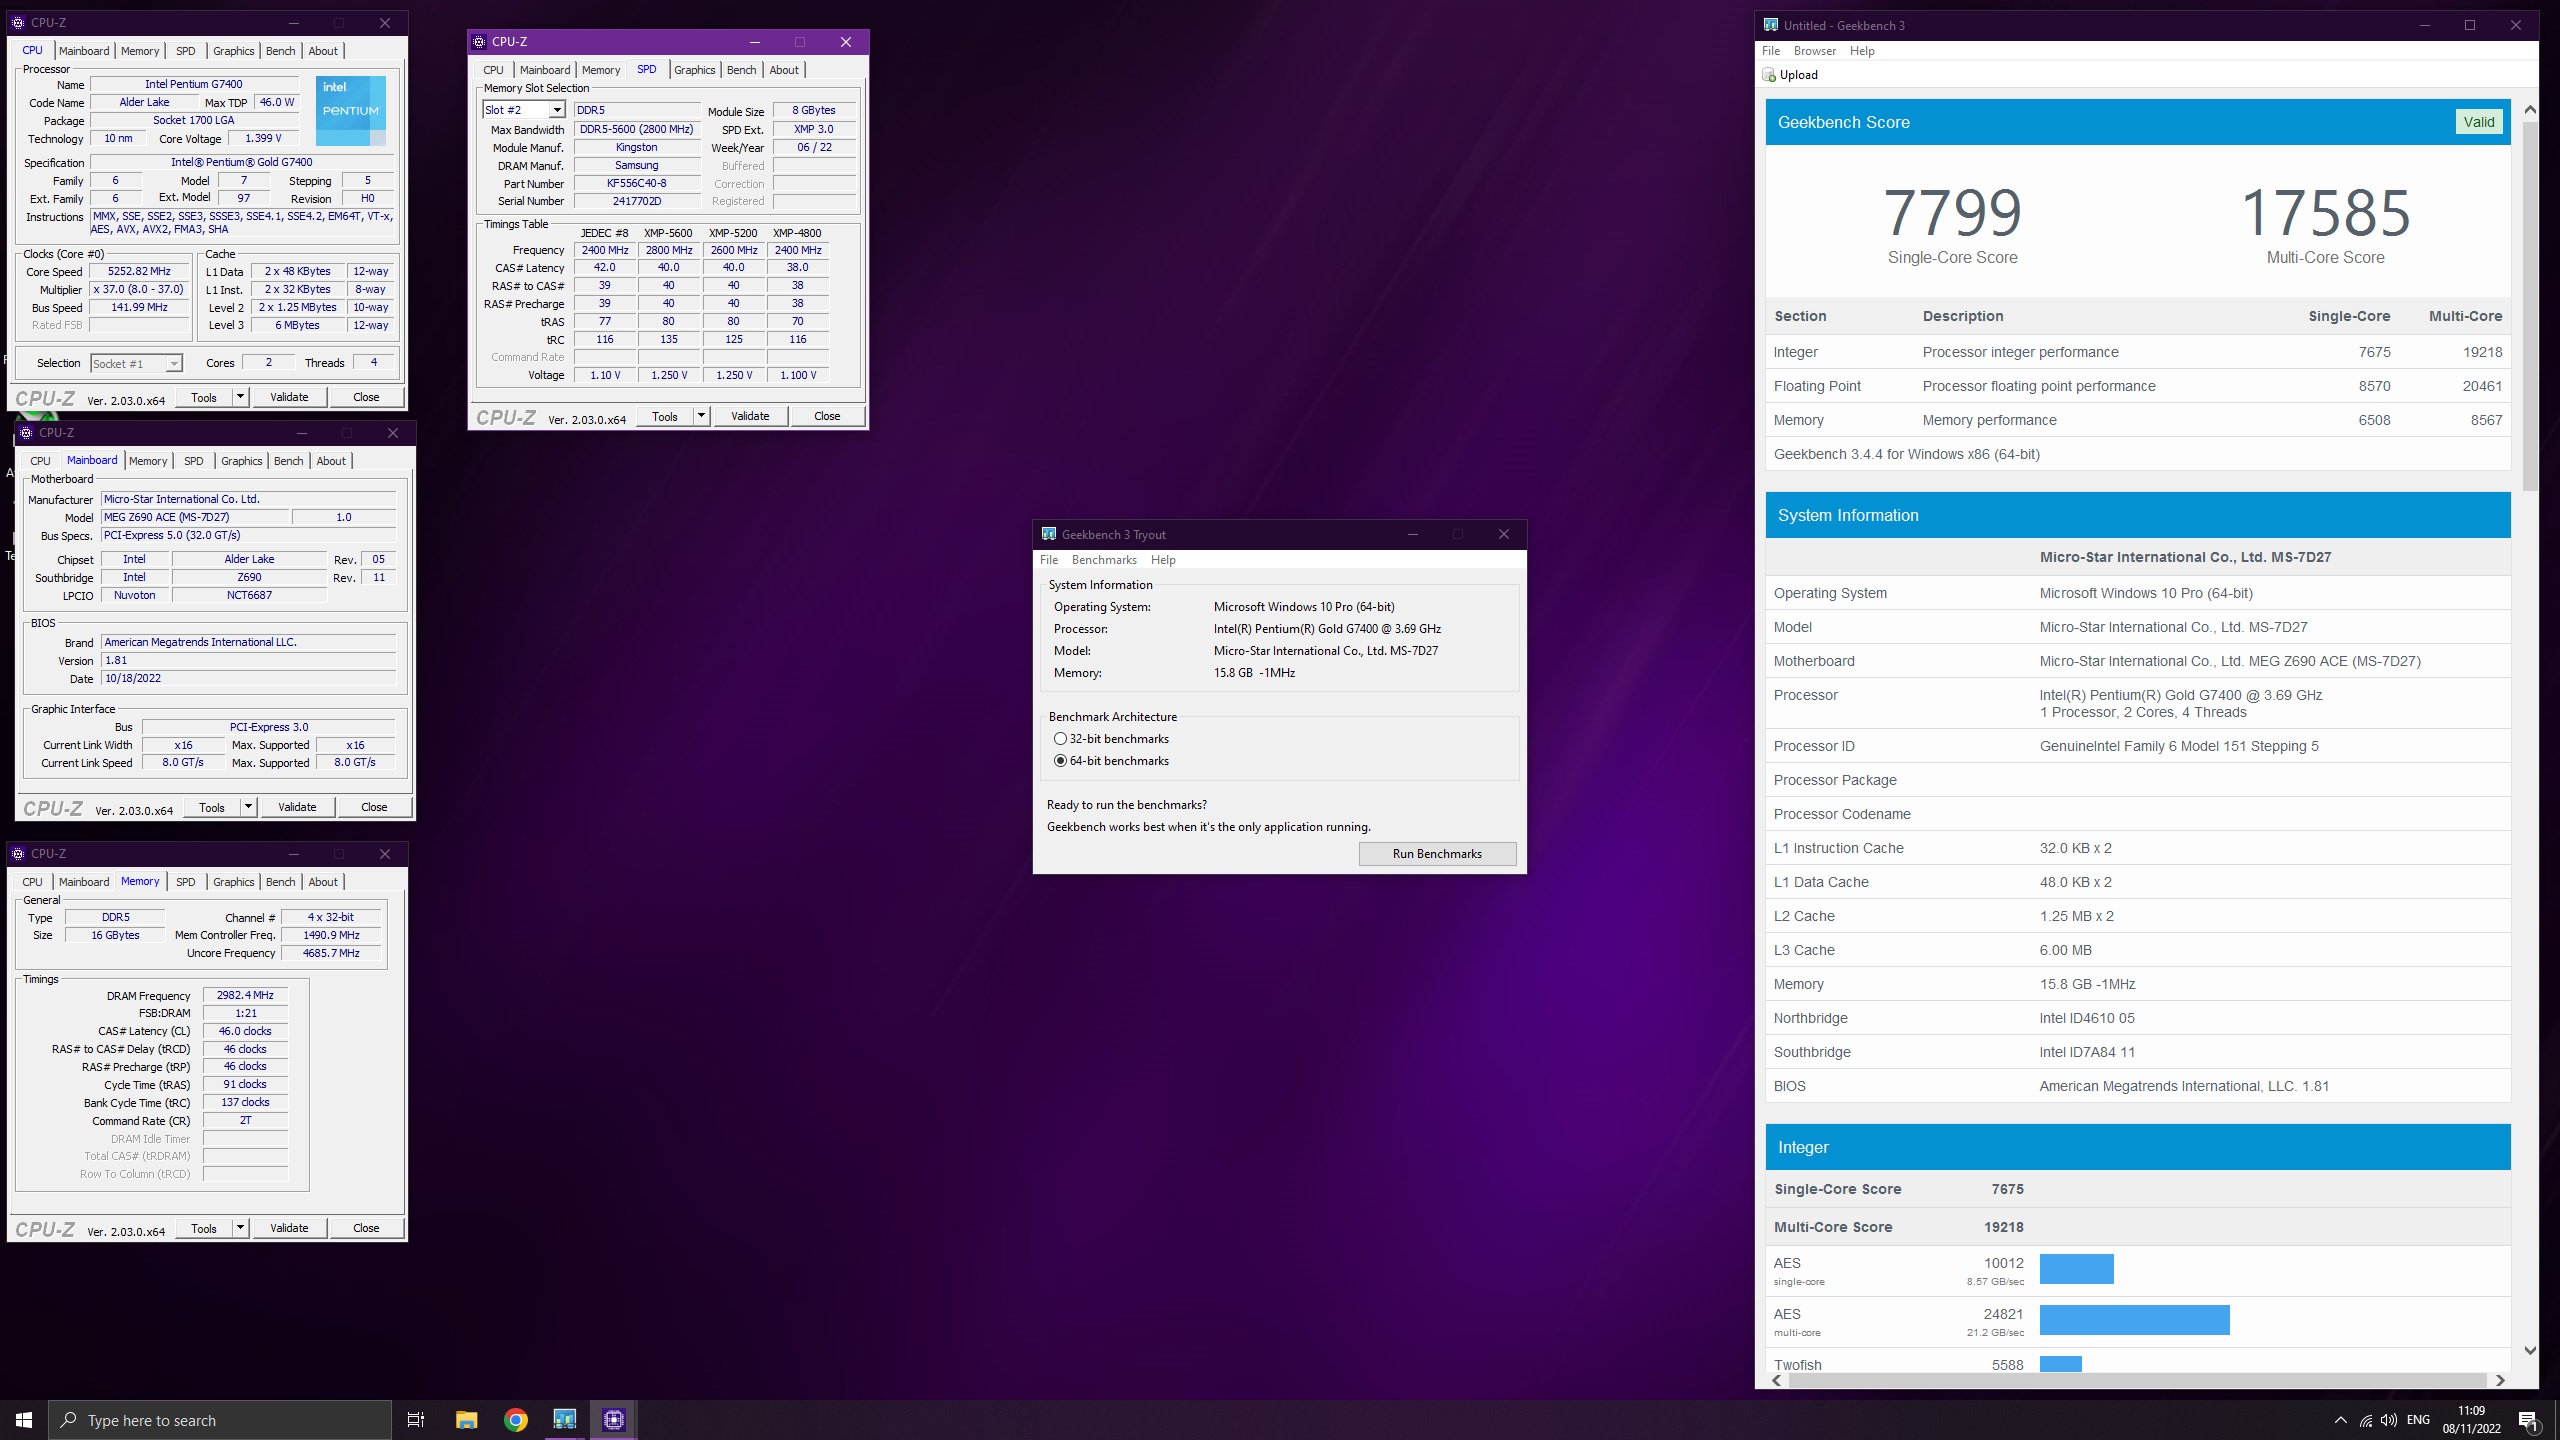This screenshot has width=2560, height=1440.
Task: Click Validate in CPU-Z Memory window
Action: pos(289,1228)
